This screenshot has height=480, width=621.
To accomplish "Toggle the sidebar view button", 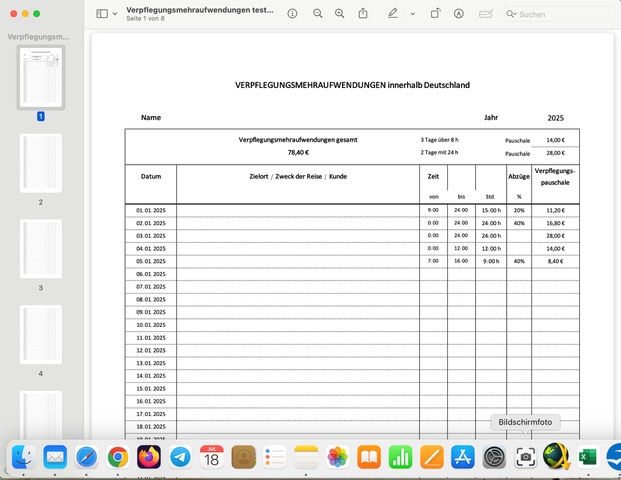I will [102, 14].
